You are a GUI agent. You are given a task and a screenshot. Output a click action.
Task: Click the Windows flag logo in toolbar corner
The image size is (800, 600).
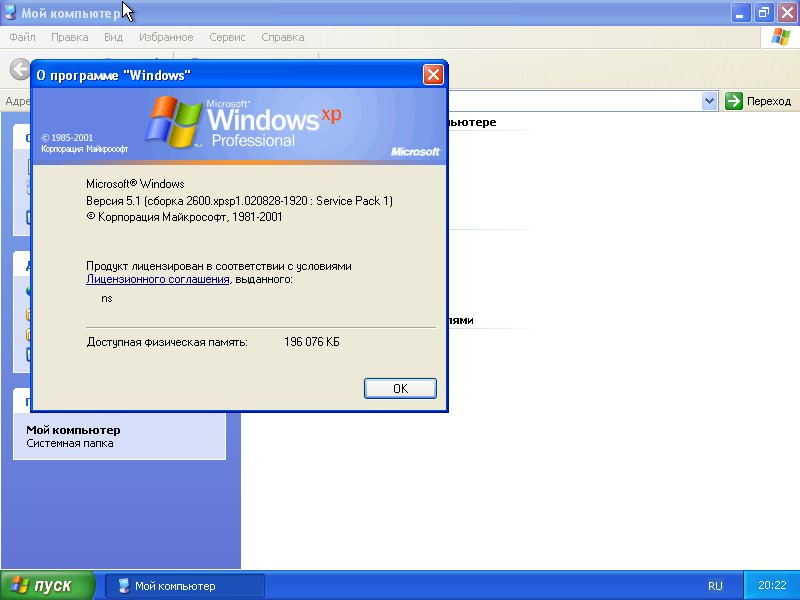[x=781, y=37]
